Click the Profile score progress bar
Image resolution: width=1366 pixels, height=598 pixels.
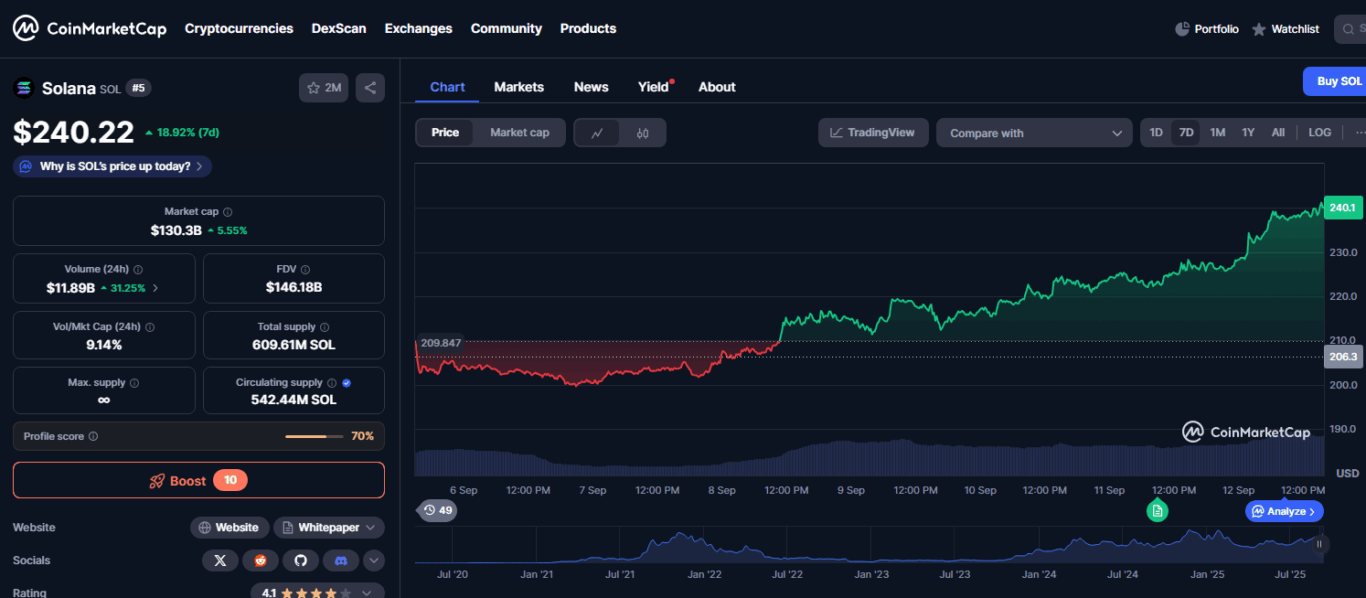(314, 437)
